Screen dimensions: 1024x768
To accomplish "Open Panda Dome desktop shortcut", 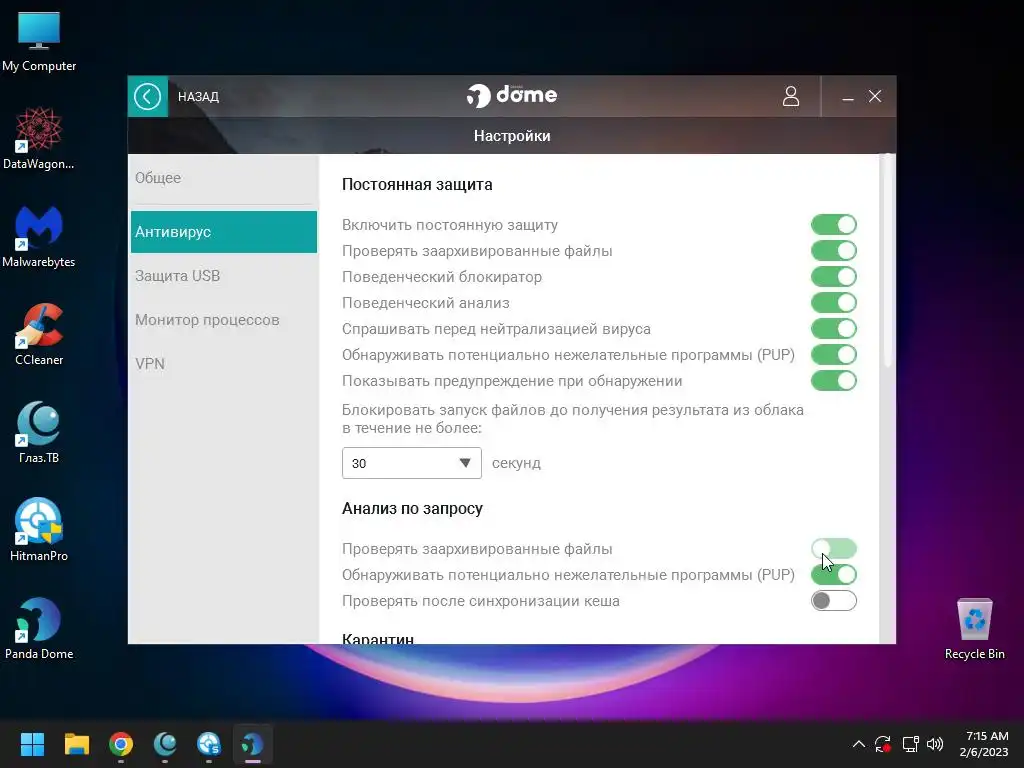I will [39, 629].
